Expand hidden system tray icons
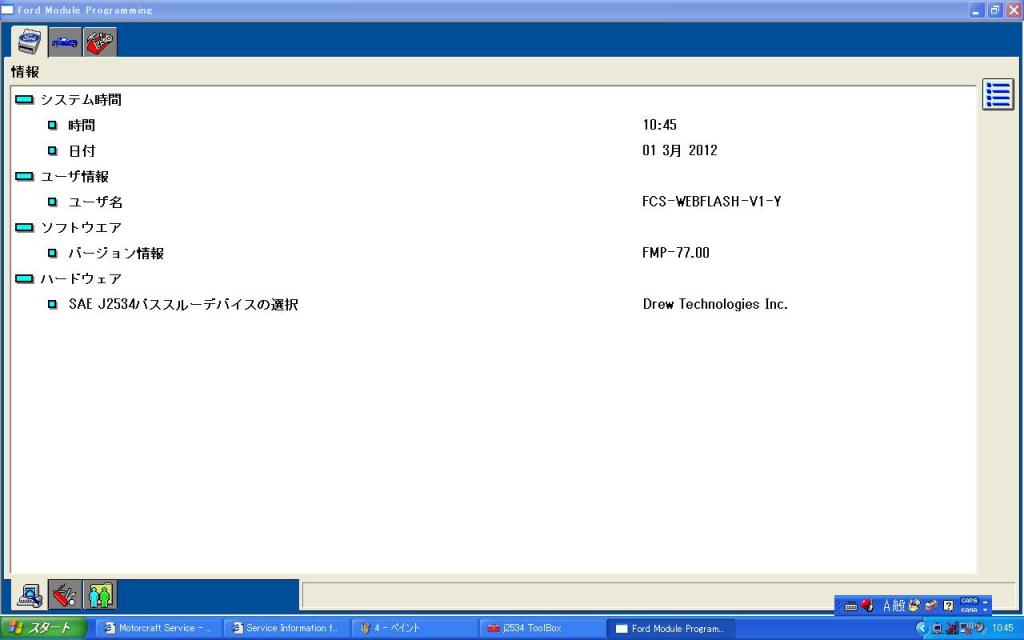 coord(922,628)
